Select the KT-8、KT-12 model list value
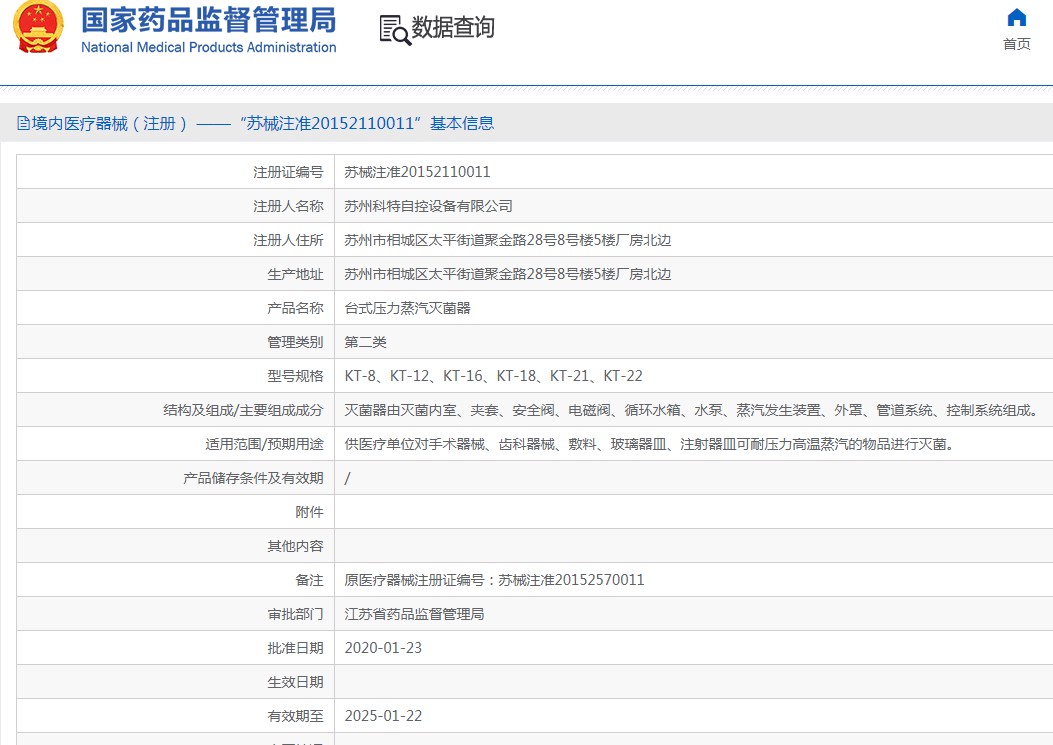Image resolution: width=1053 pixels, height=745 pixels. [494, 376]
